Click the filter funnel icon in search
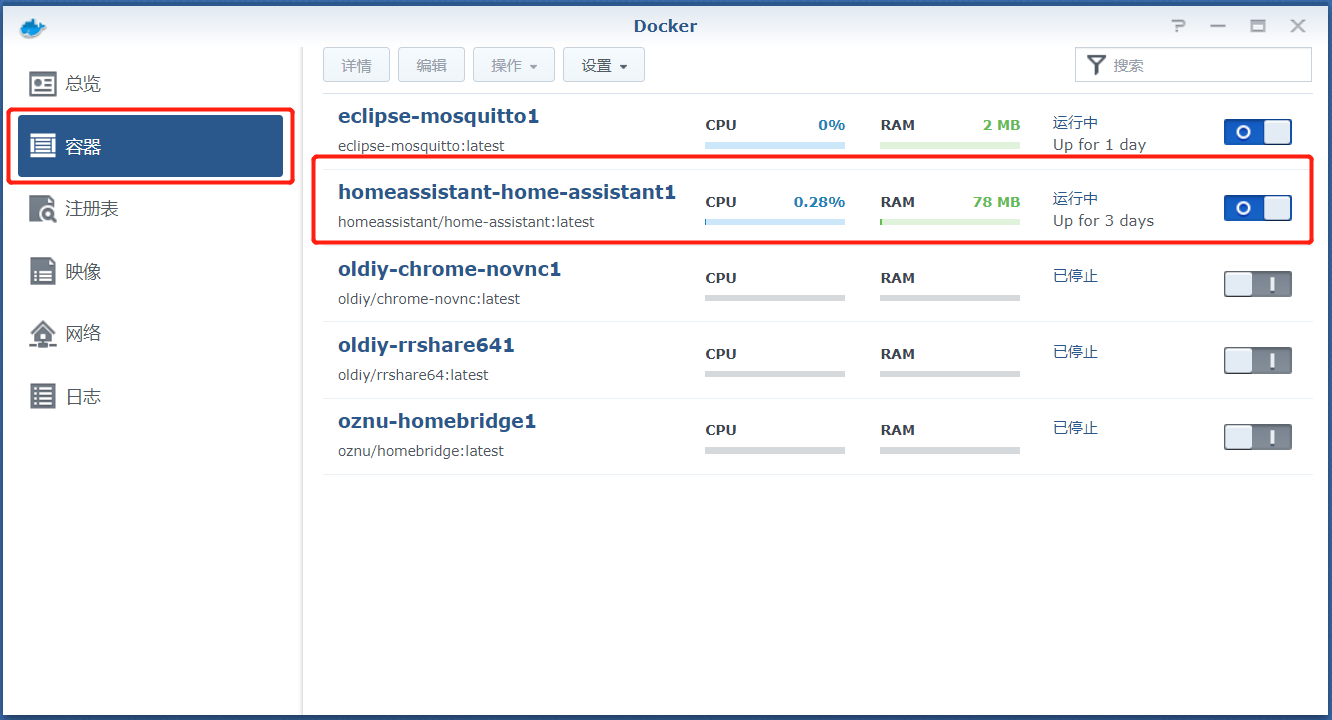The height and width of the screenshot is (720, 1332). [x=1097, y=65]
